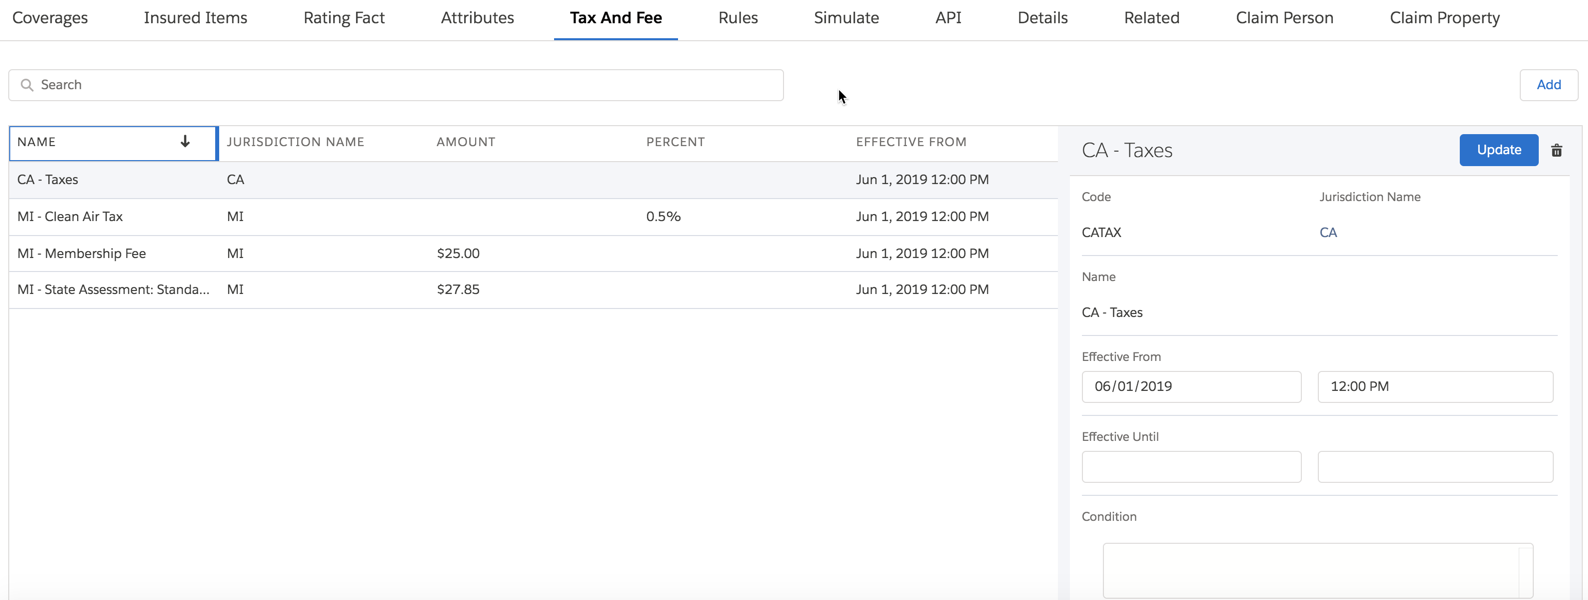Click the Update button
Image resolution: width=1588 pixels, height=600 pixels.
[1498, 150]
